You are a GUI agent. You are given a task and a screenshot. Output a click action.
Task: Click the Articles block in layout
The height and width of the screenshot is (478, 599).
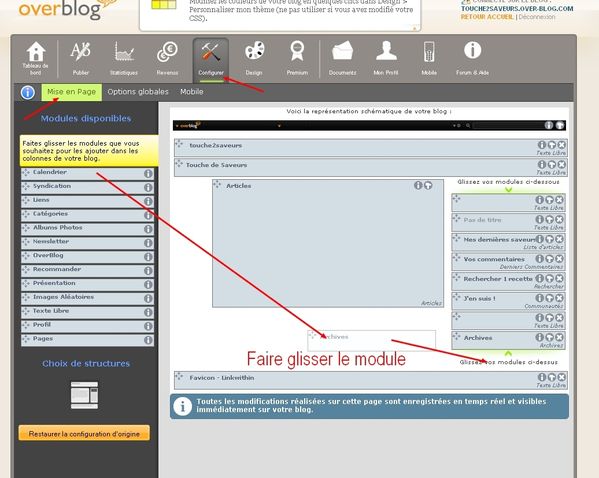(x=328, y=243)
